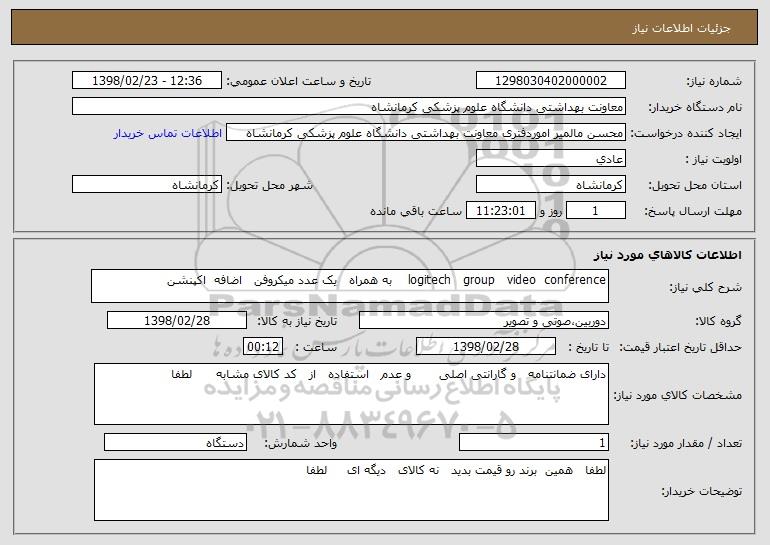Click the announcement date field 1398/02/23 - 12:36

147,80
